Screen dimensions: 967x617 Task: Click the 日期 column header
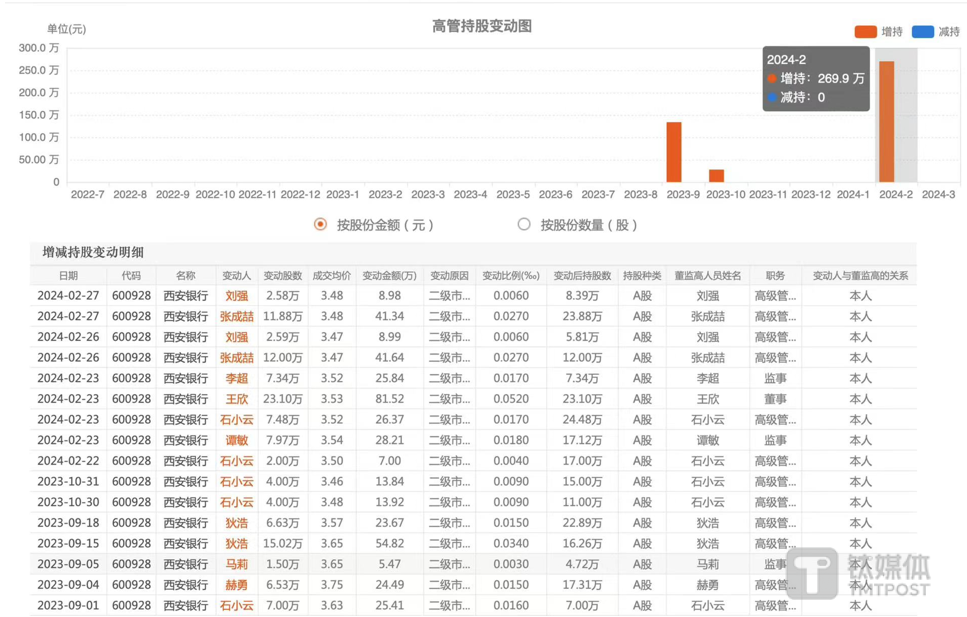point(68,276)
